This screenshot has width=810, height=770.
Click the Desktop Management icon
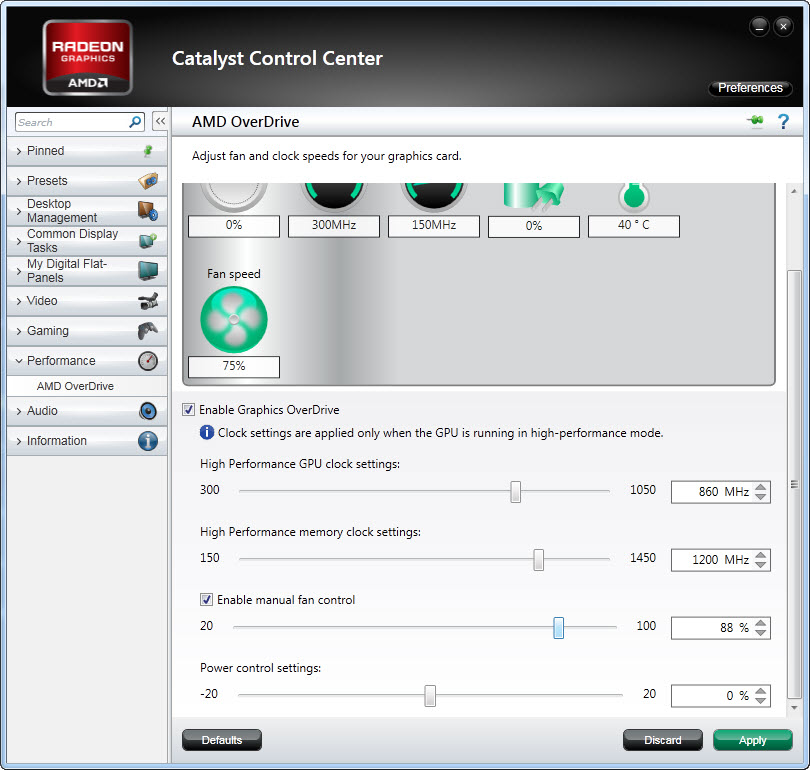pyautogui.click(x=148, y=211)
